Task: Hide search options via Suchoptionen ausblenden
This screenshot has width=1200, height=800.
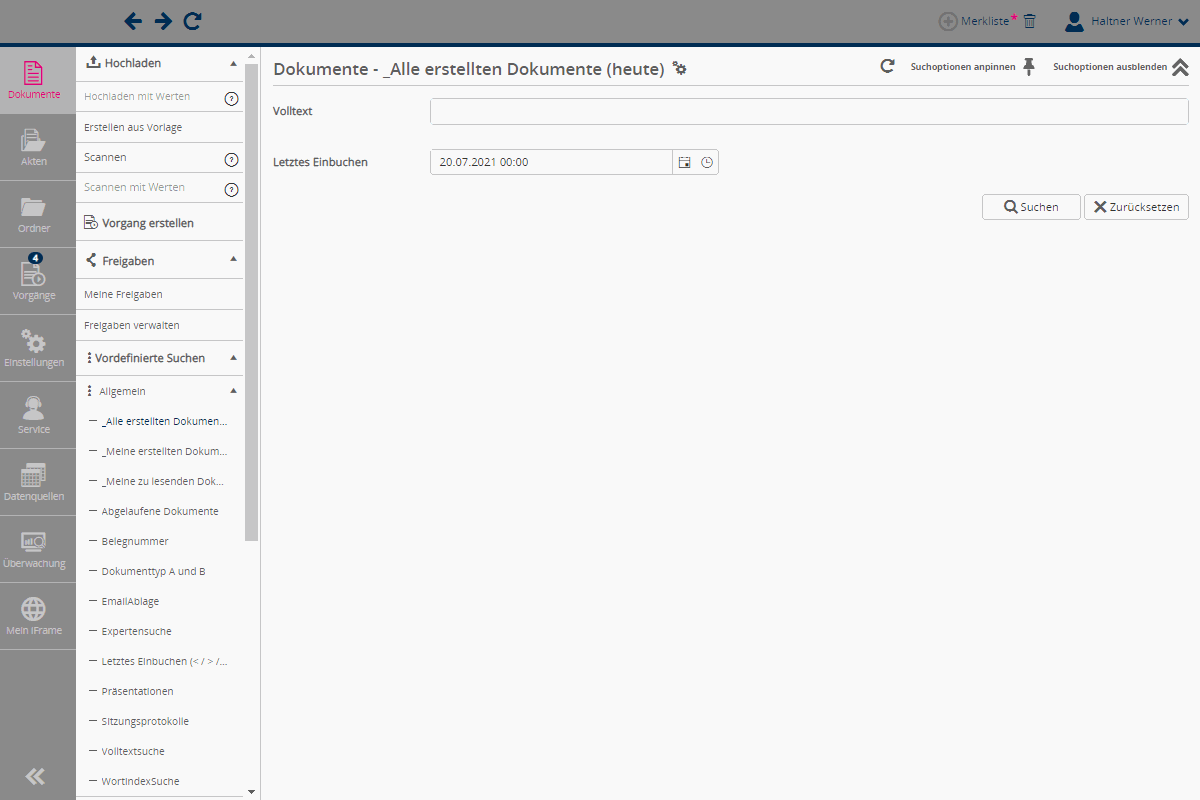Action: pos(1180,67)
